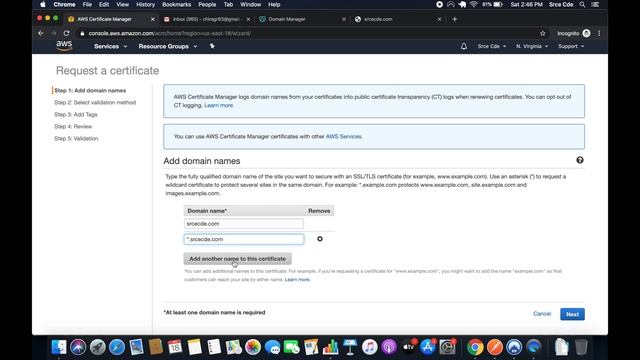Open Chrome's three-dot menu
This screenshot has width=640, height=360.
click(x=599, y=33)
